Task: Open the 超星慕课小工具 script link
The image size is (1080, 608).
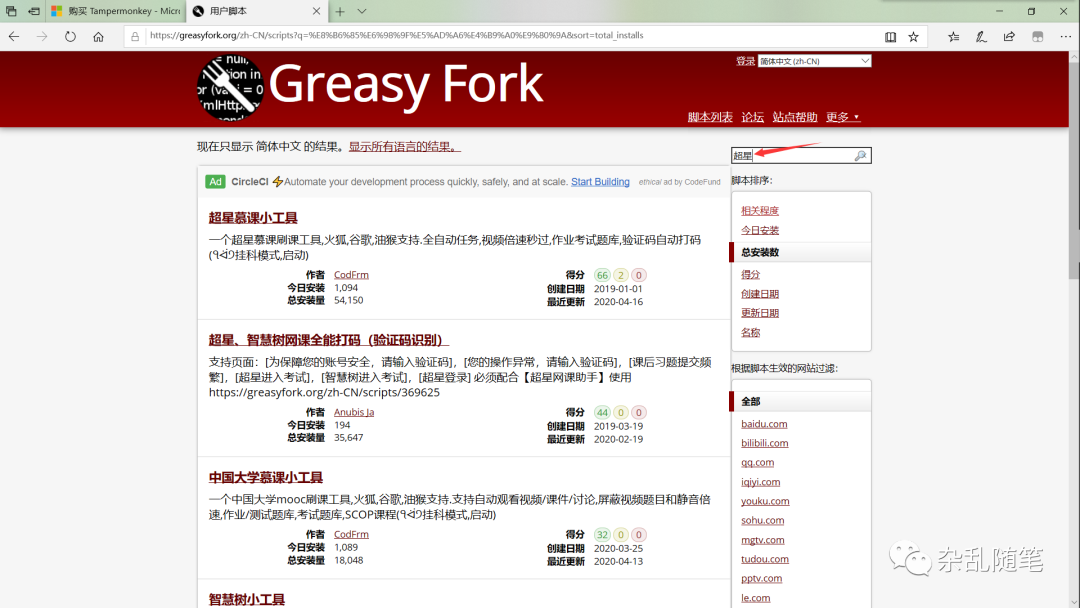Action: (253, 218)
